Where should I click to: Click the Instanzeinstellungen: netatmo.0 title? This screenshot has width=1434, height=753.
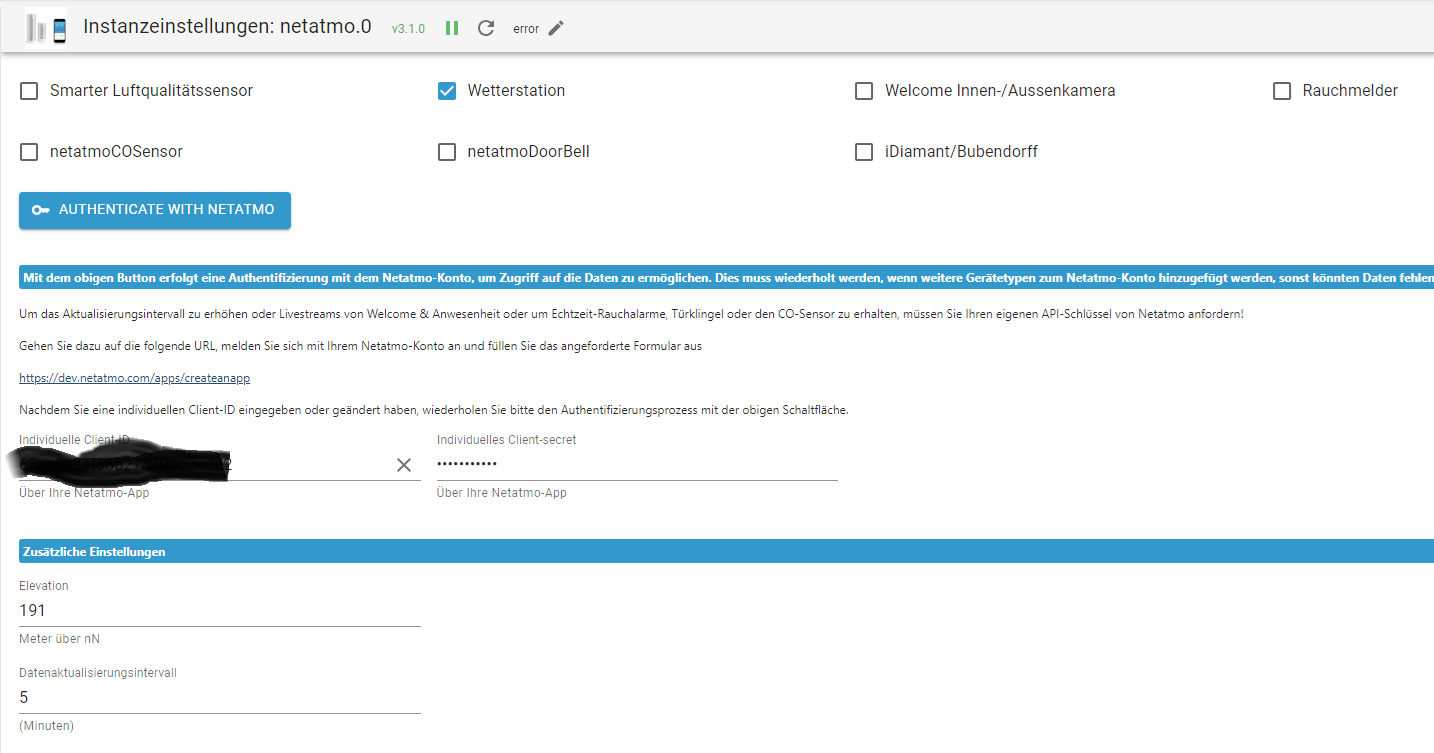pyautogui.click(x=227, y=27)
